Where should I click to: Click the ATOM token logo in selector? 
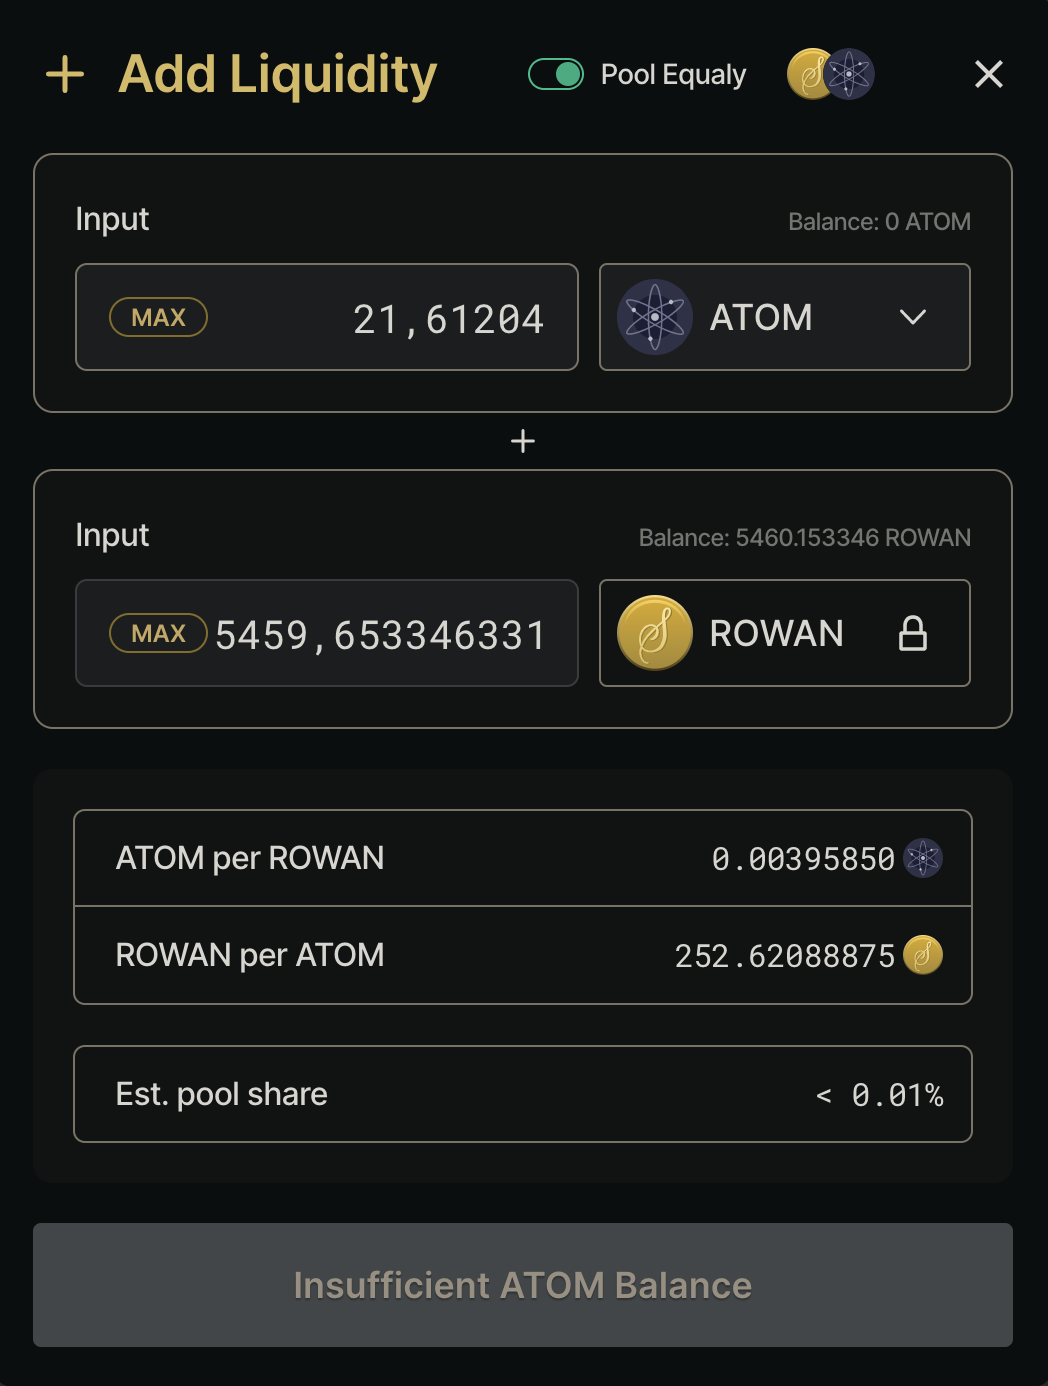click(x=655, y=317)
